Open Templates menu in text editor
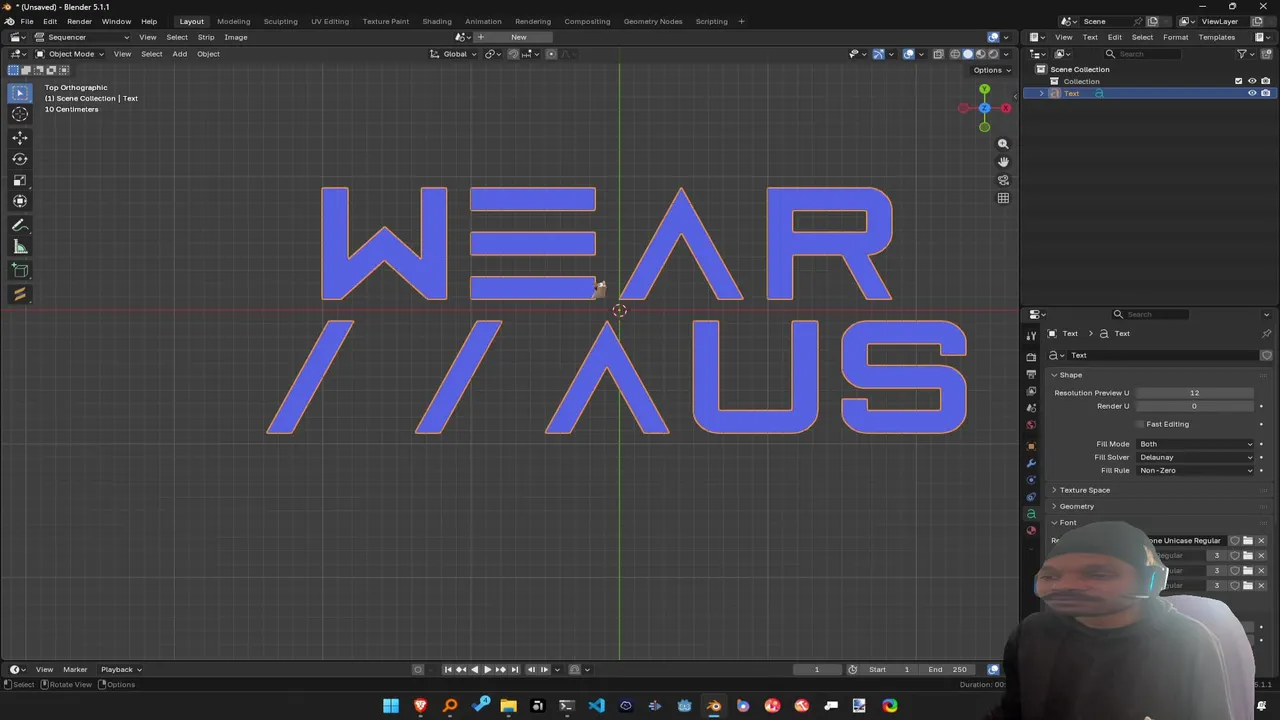This screenshot has height=720, width=1280. [x=1216, y=37]
